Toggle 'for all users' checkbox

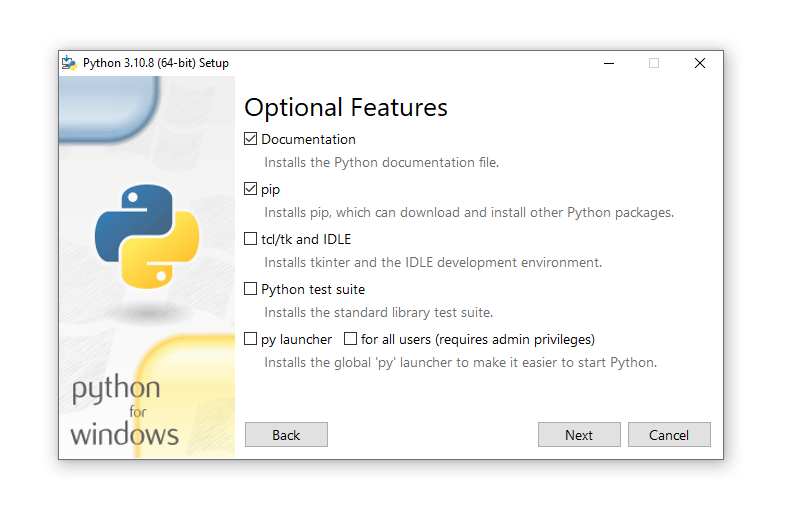[351, 339]
